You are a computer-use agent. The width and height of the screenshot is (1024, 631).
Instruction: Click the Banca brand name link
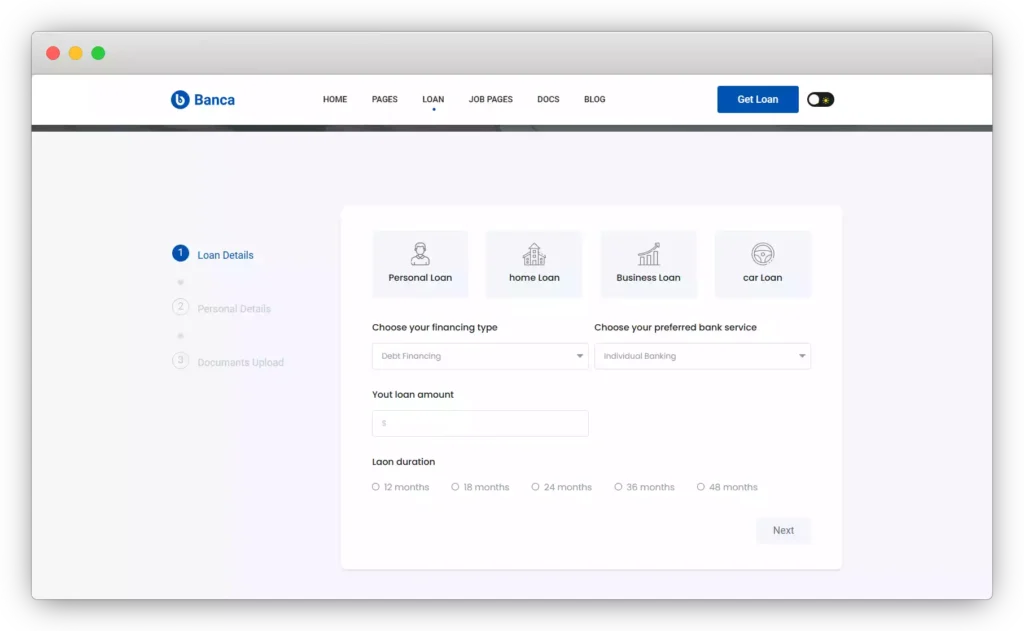point(214,99)
